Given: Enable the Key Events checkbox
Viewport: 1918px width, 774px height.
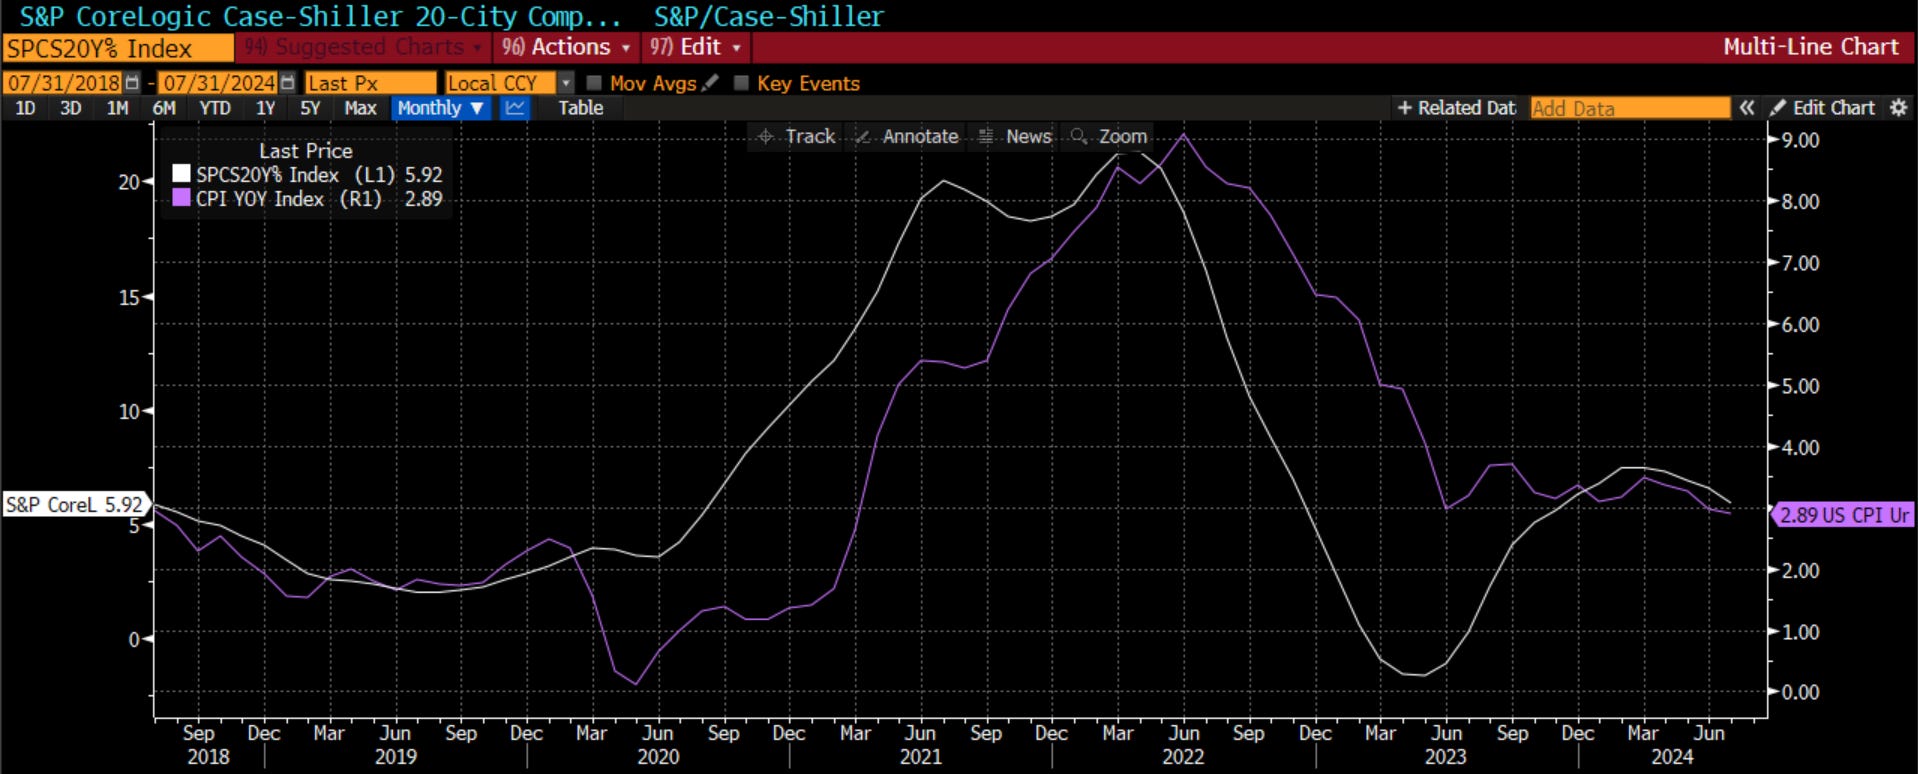Looking at the screenshot, I should click(741, 83).
